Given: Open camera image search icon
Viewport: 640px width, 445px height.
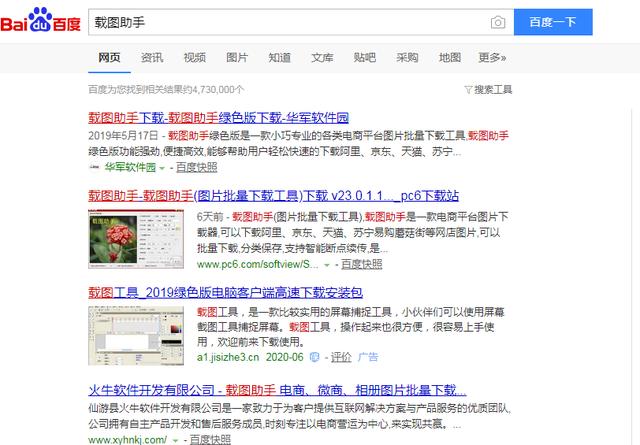Looking at the screenshot, I should pyautogui.click(x=498, y=22).
